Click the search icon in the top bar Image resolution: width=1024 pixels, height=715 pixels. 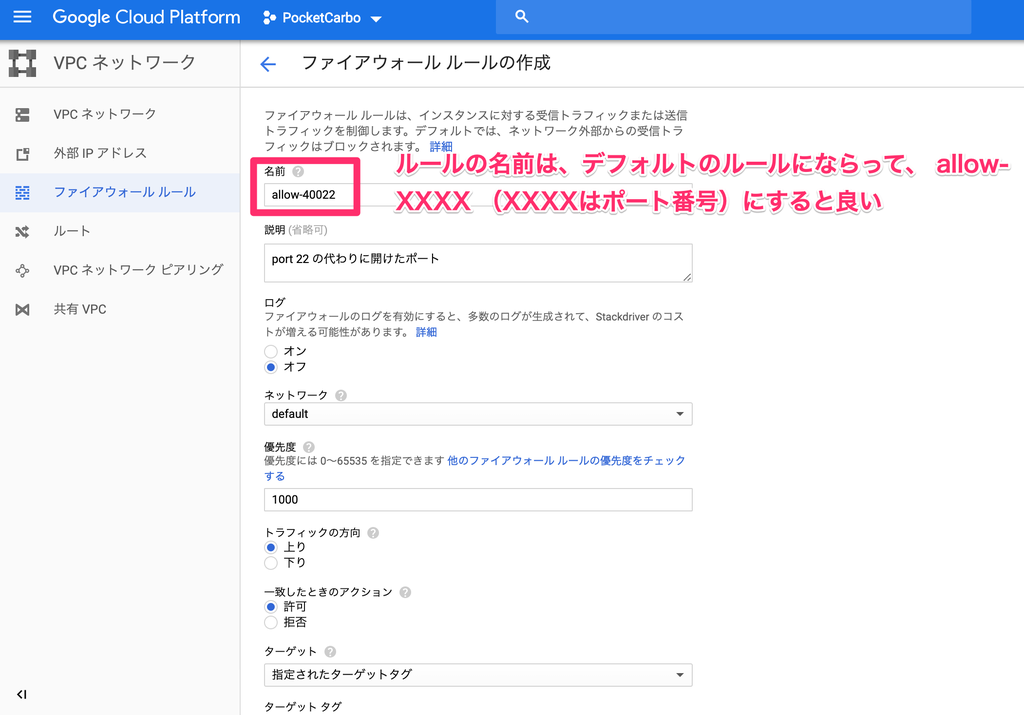point(521,17)
